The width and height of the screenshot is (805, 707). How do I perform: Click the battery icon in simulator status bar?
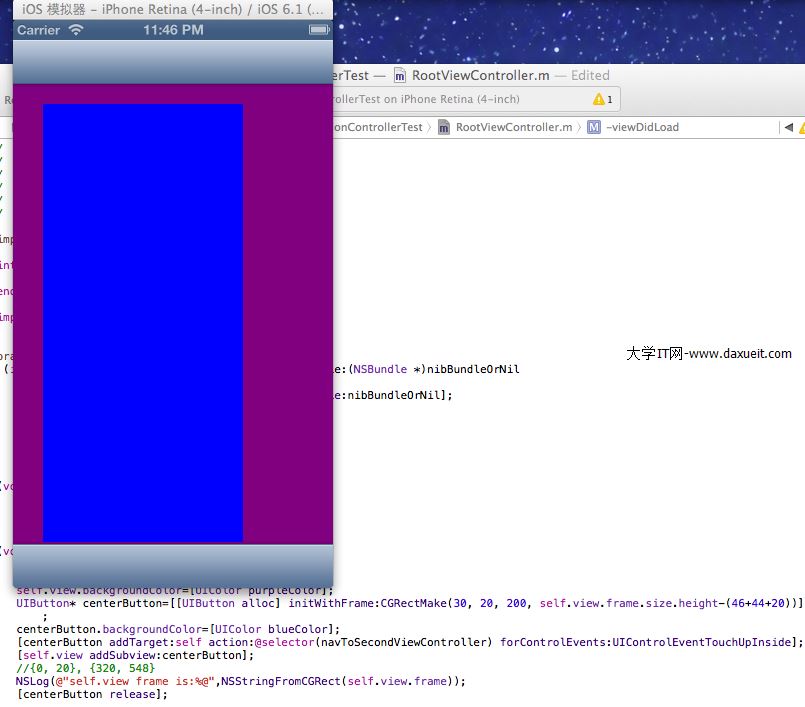[319, 30]
